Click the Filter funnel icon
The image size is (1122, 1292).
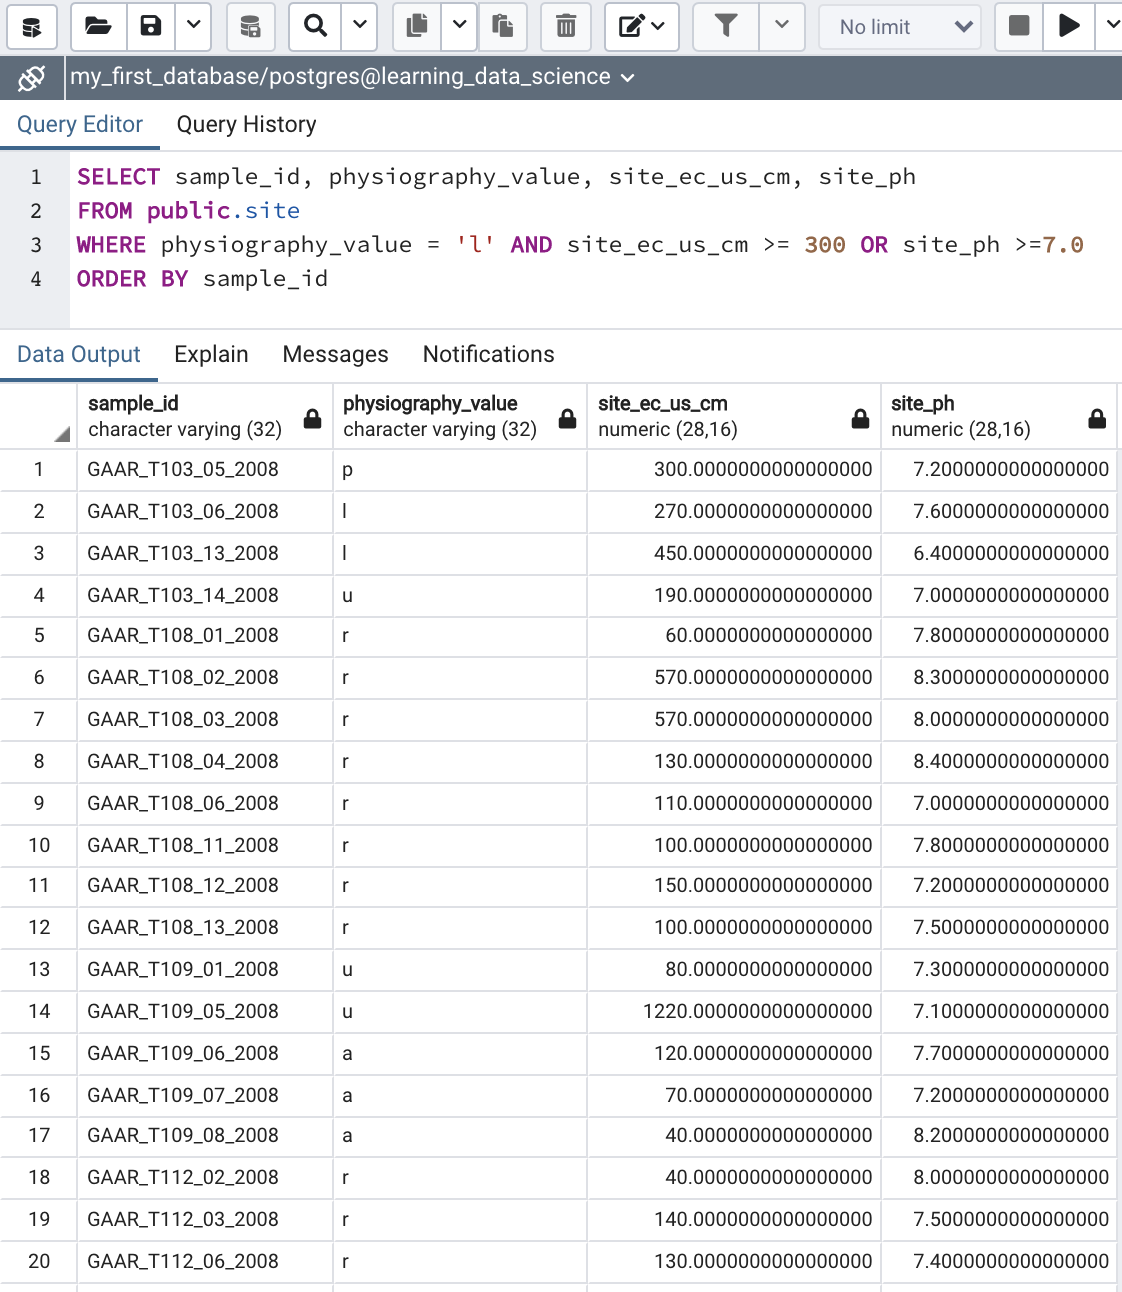(x=726, y=26)
